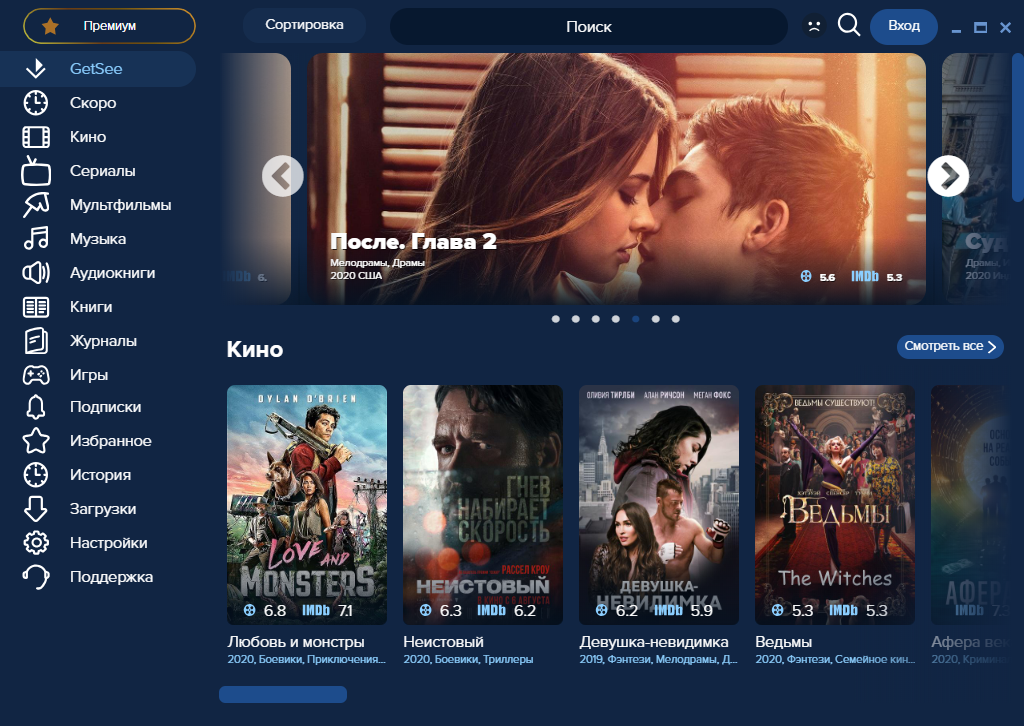
Task: Select the first carousel dot indicator
Action: [x=556, y=319]
